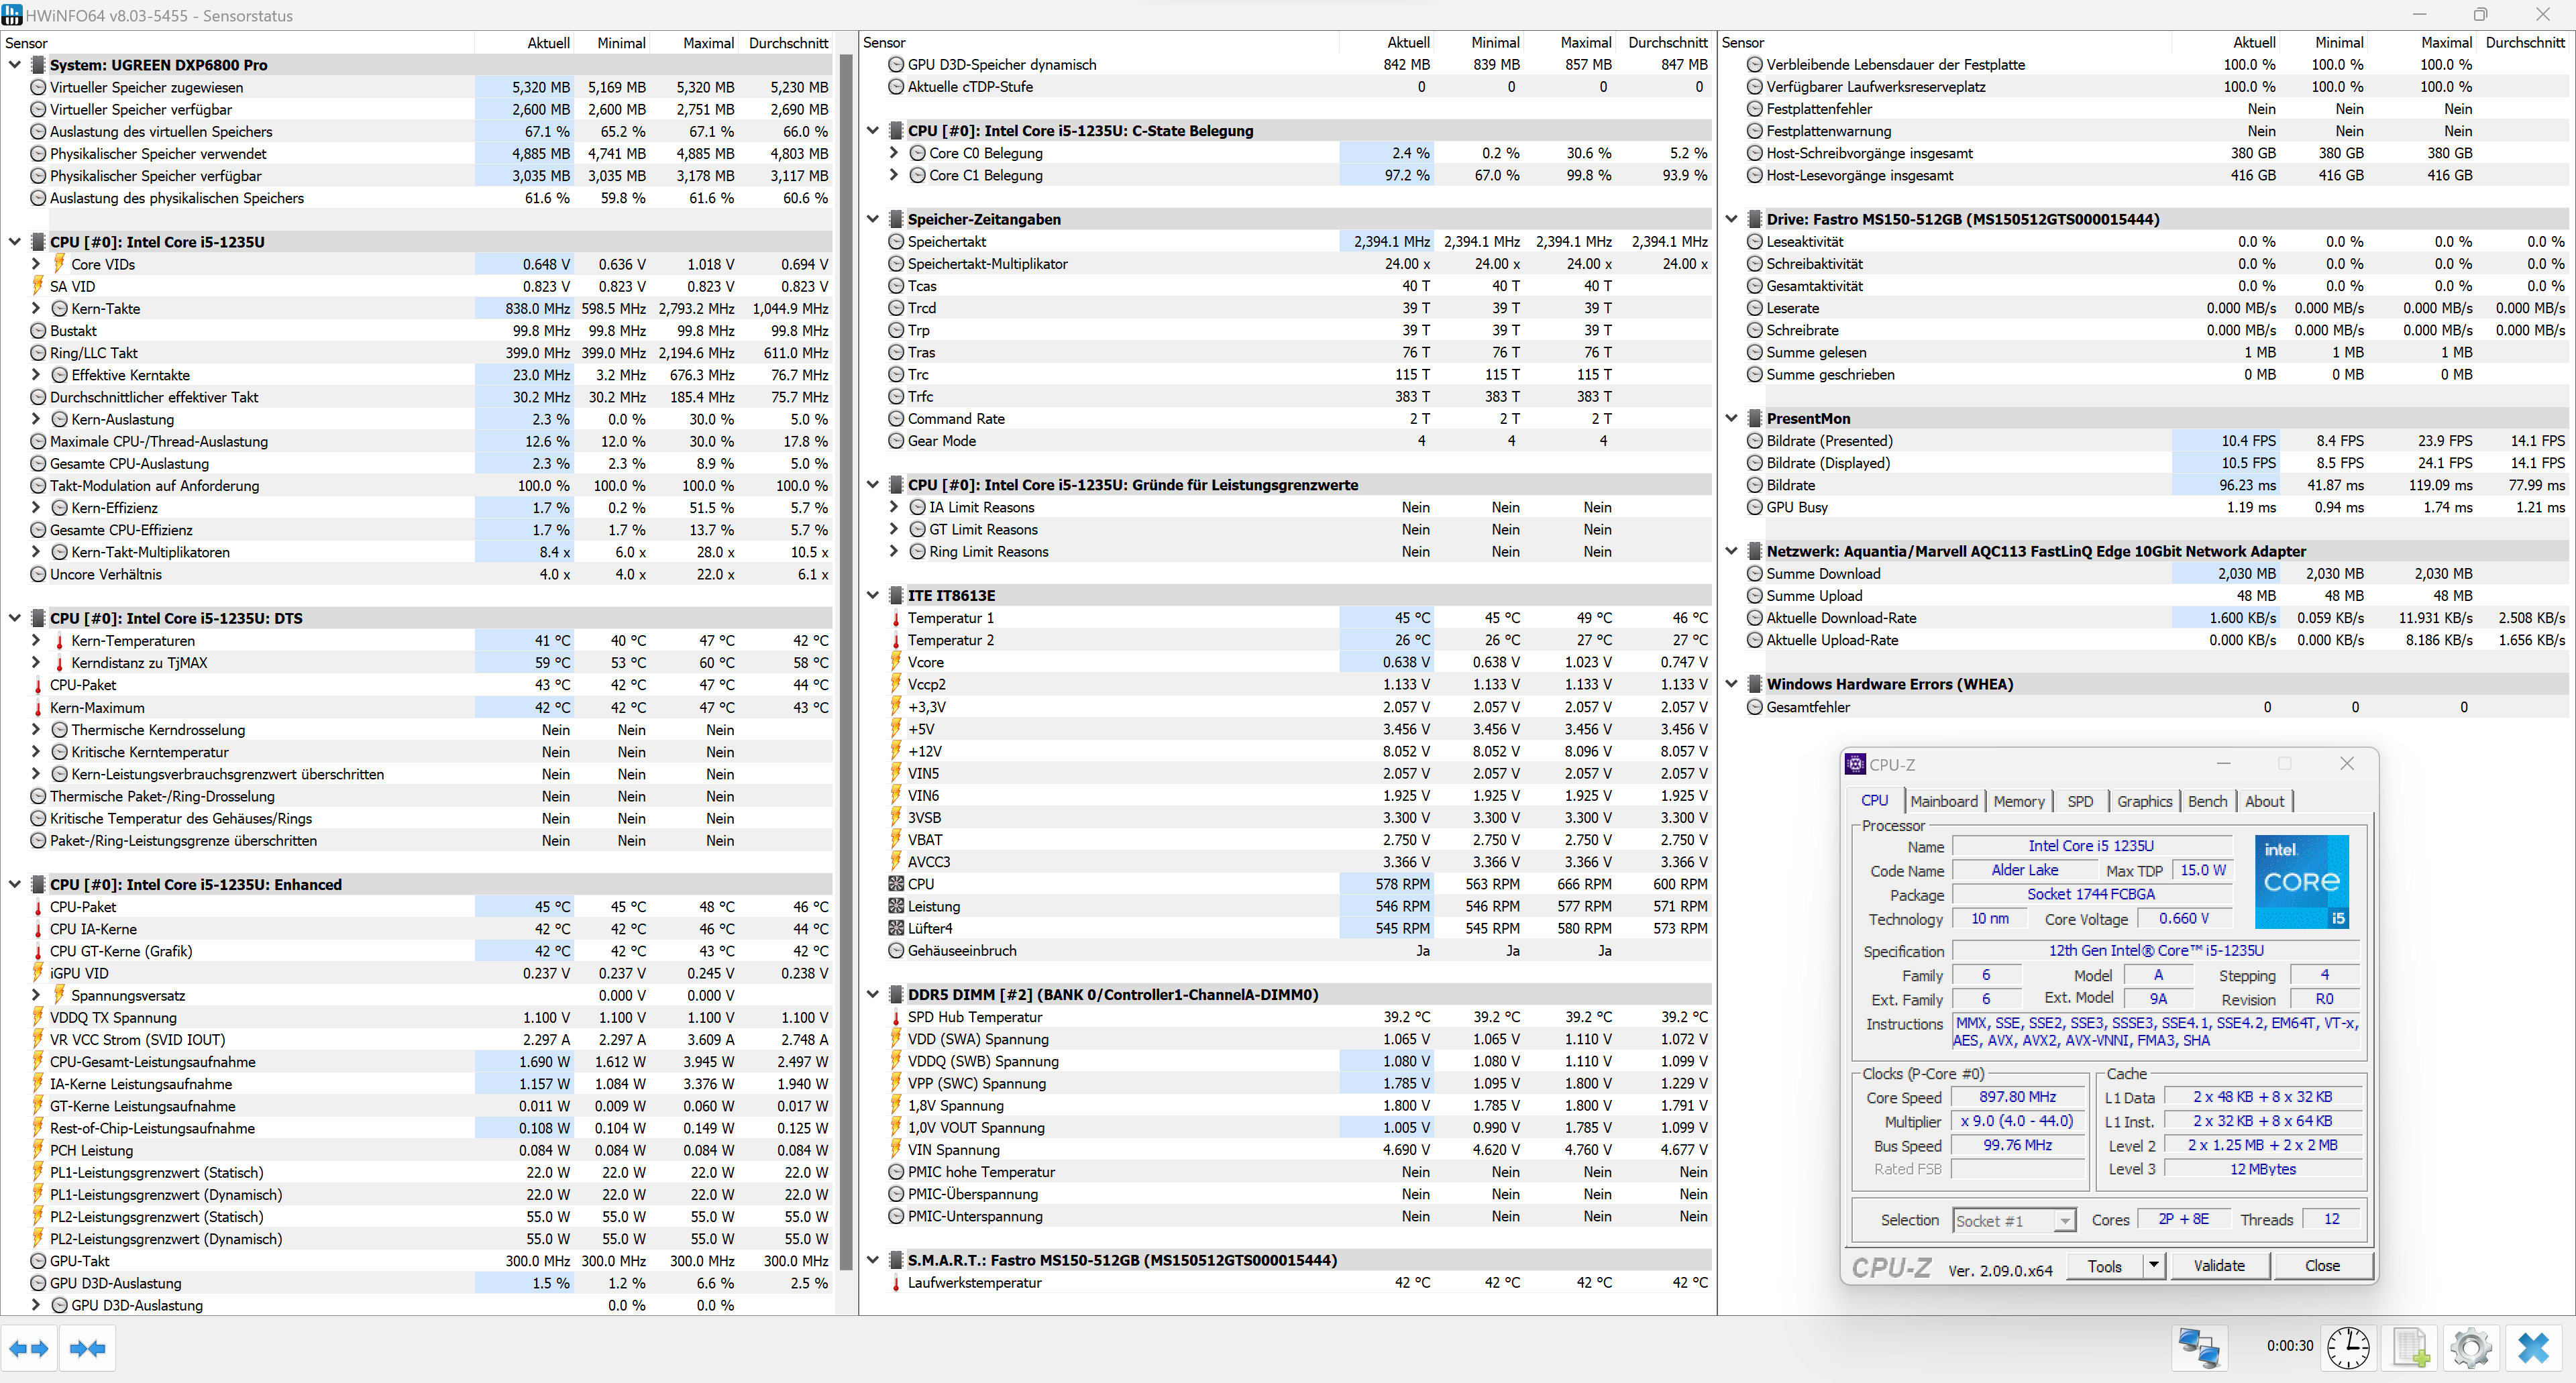The height and width of the screenshot is (1383, 2576).
Task: Collapse the ITE IT8613E sensor group
Action: pyautogui.click(x=872, y=595)
